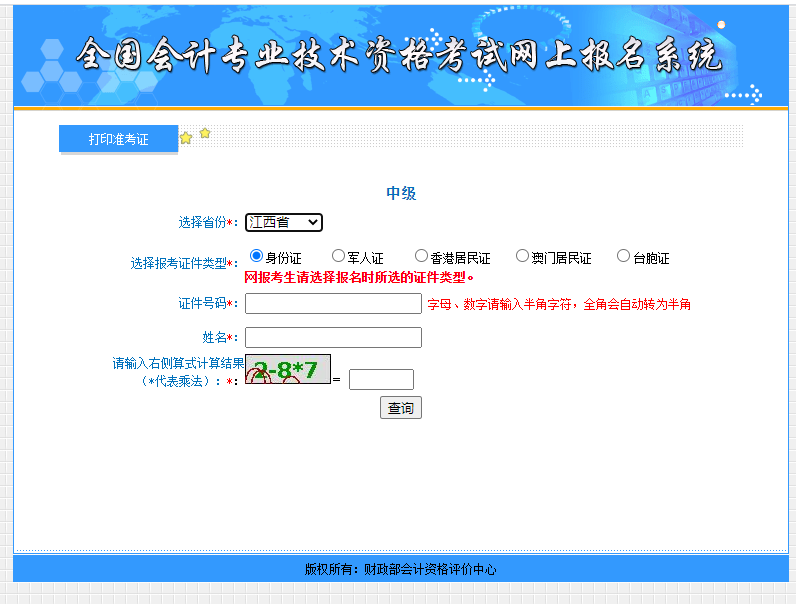Viewport: 796px width, 604px height.
Task: Expand the 江西省 province dropdown
Action: point(284,222)
